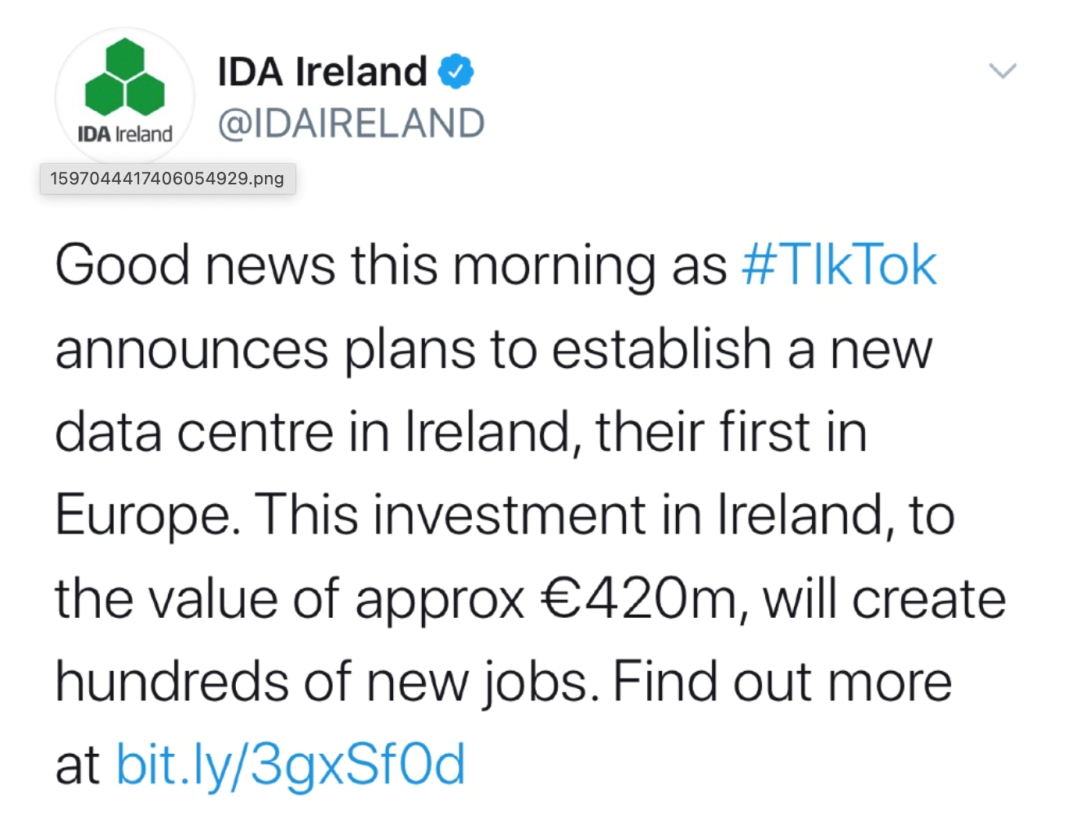Click the blue verified badge
This screenshot has height=825, width=1080.
(455, 71)
